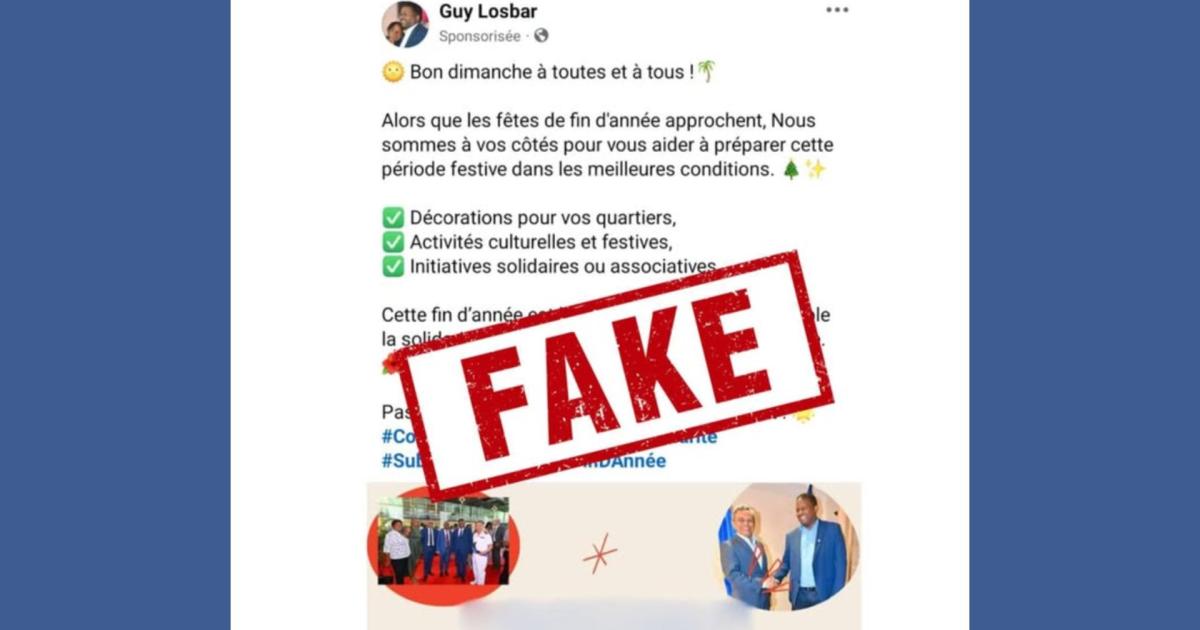Click the green check beside Initiatives solidaires
This screenshot has width=1200, height=630.
point(393,267)
